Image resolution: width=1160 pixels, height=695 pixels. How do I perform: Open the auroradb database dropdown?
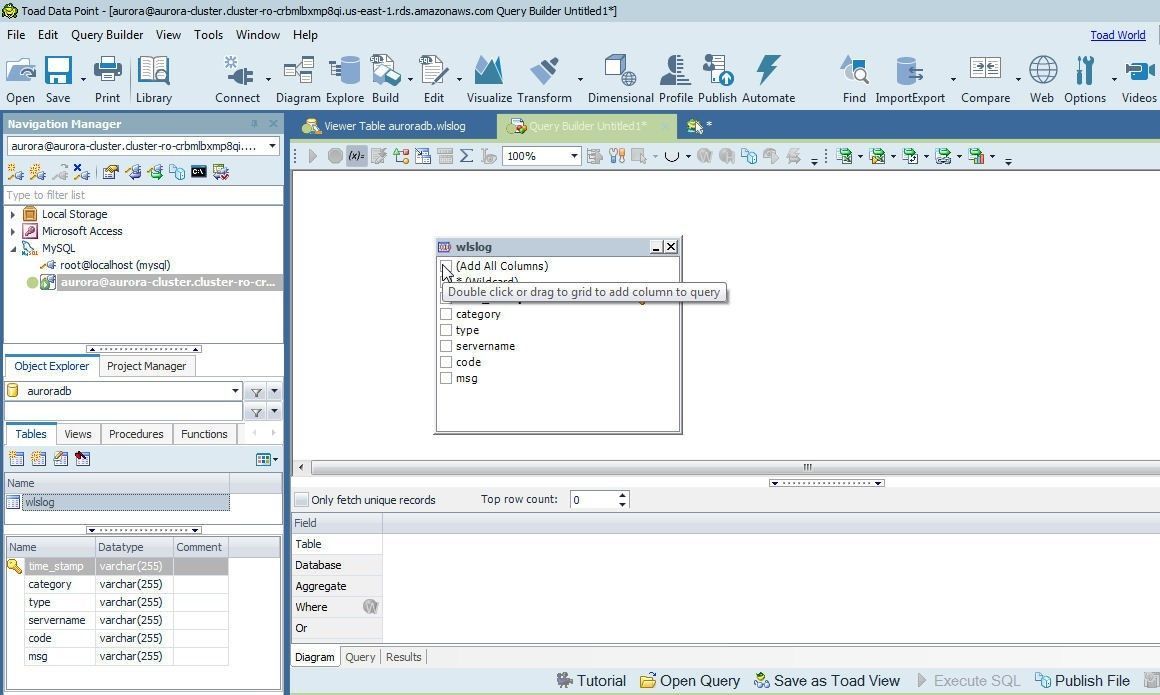click(x=235, y=391)
